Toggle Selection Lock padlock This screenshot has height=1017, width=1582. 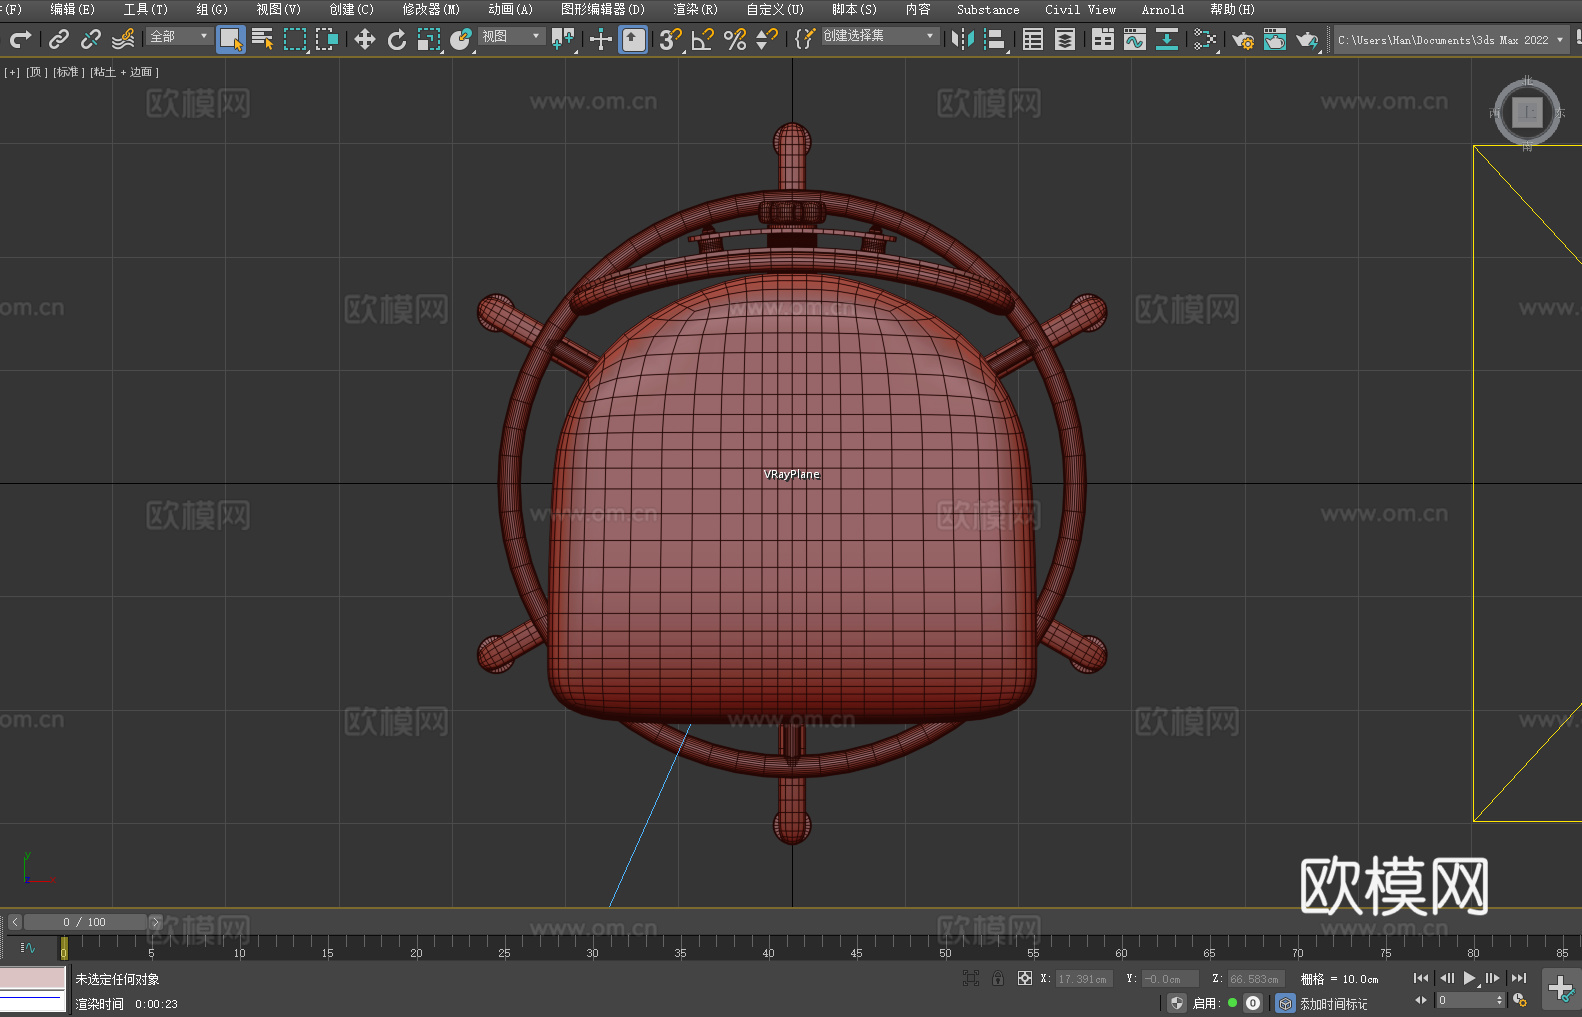998,978
